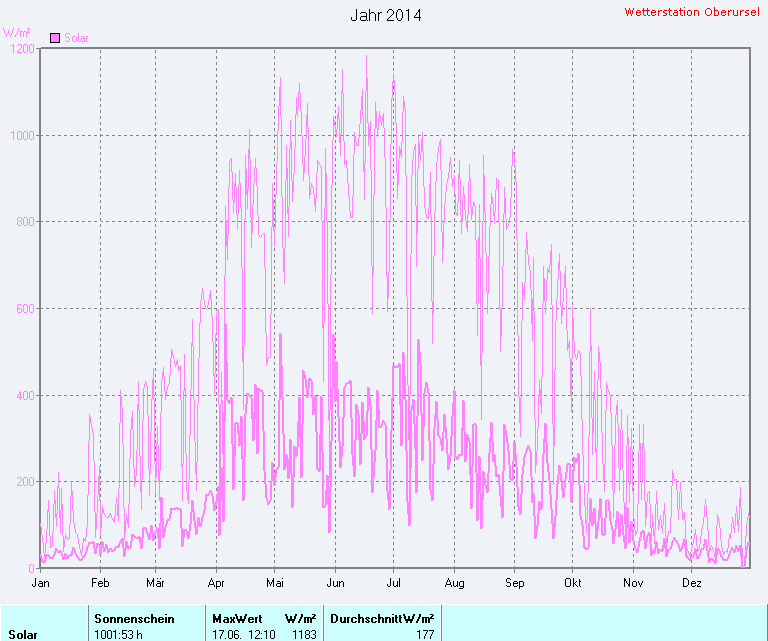Click the '177' average value cell

point(425,635)
